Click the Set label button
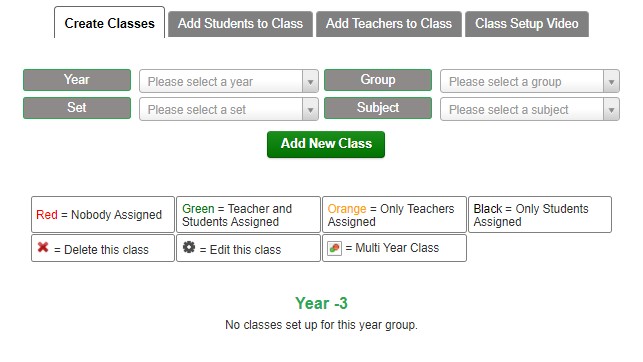Screen dimensions: 643x362 (x=77, y=108)
